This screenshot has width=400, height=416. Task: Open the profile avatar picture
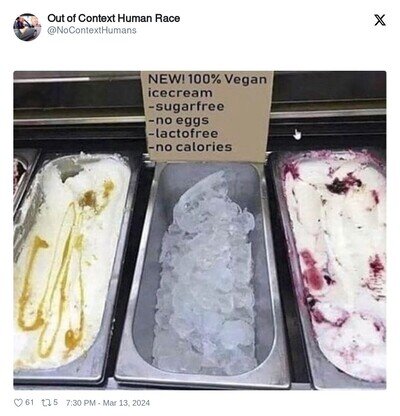pos(27,27)
